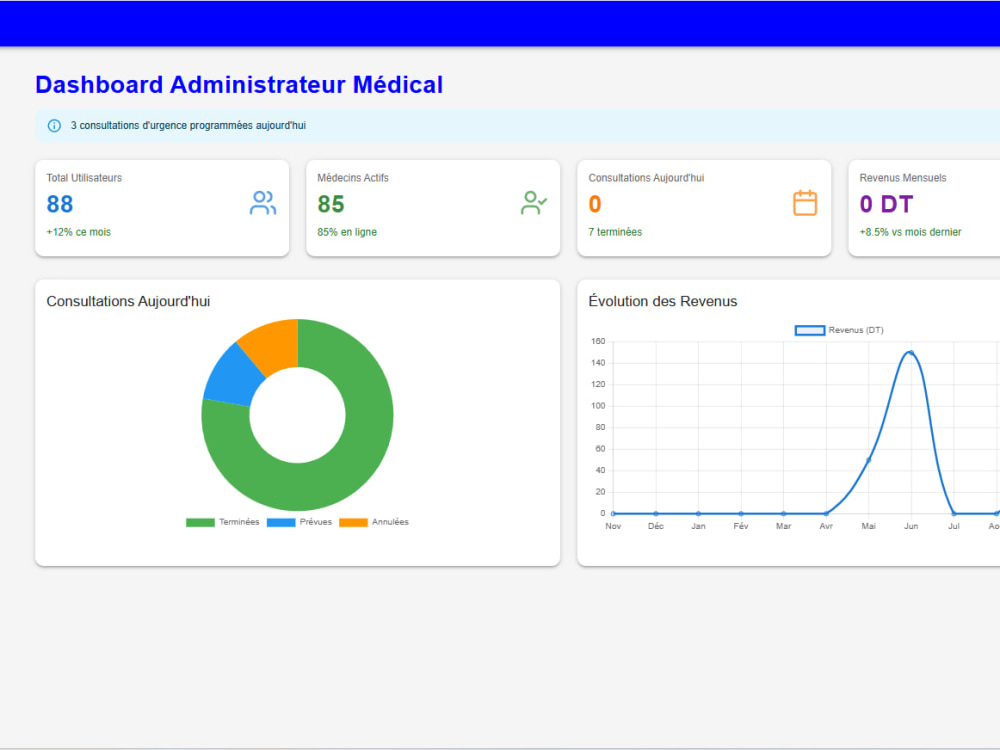Toggle the Prévues legend blue swatch
The height and width of the screenshot is (750, 1000).
coord(281,522)
